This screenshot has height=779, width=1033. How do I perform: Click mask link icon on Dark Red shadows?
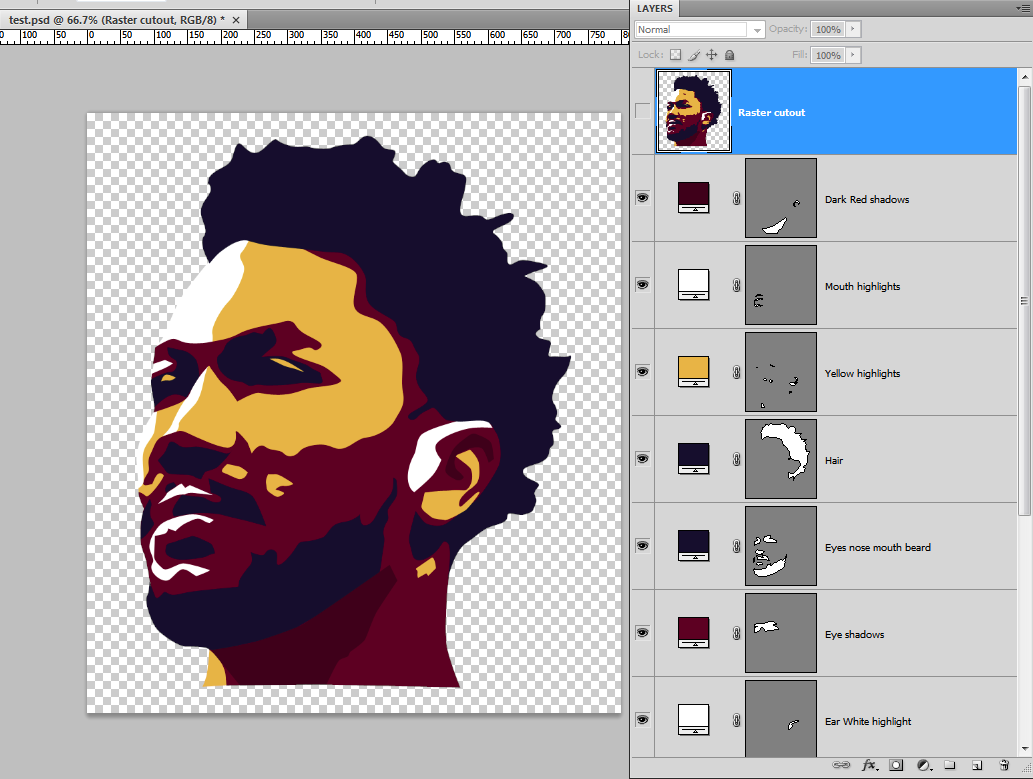(737, 198)
